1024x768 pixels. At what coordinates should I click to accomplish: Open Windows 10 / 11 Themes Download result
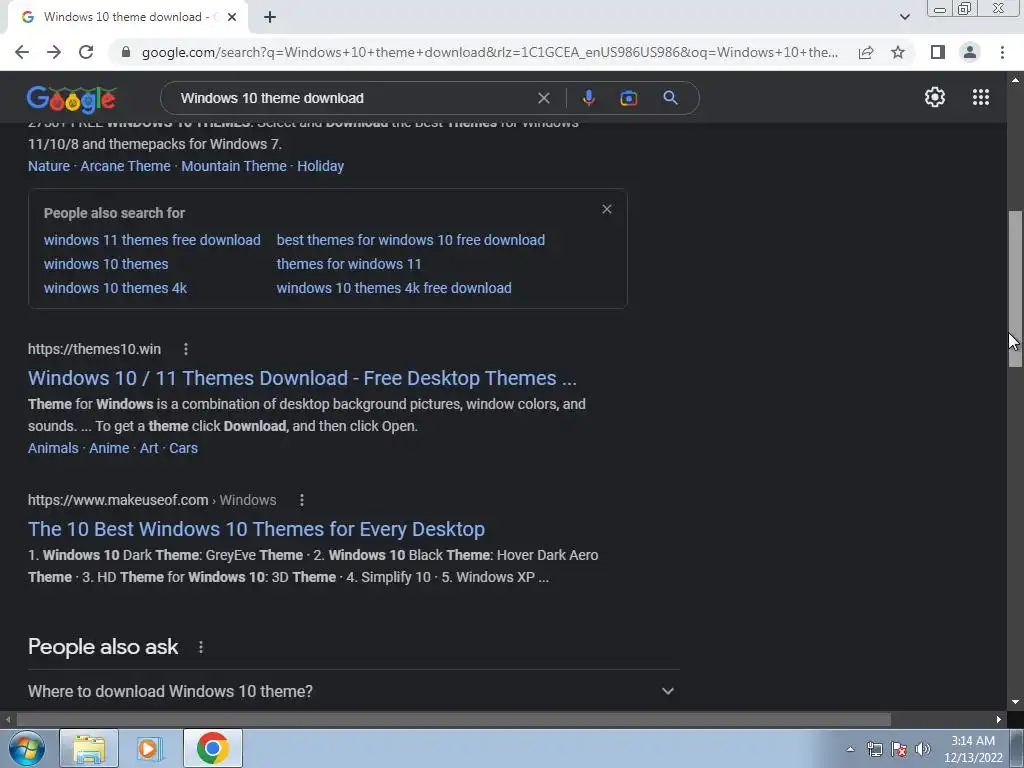pyautogui.click(x=302, y=378)
